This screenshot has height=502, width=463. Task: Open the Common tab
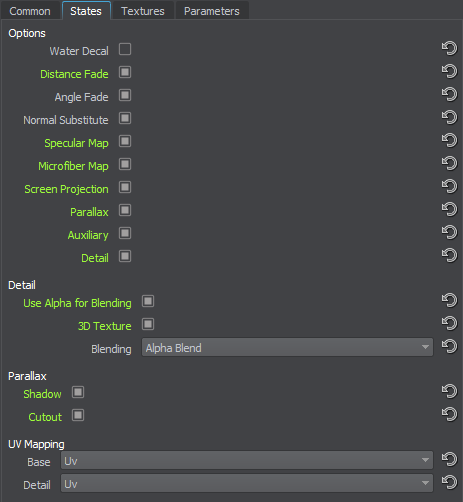30,11
